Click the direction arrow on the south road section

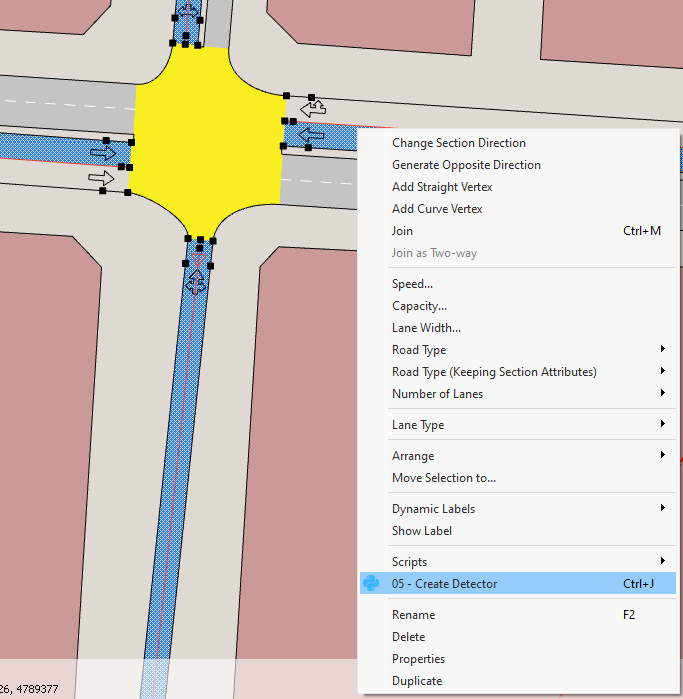click(197, 283)
